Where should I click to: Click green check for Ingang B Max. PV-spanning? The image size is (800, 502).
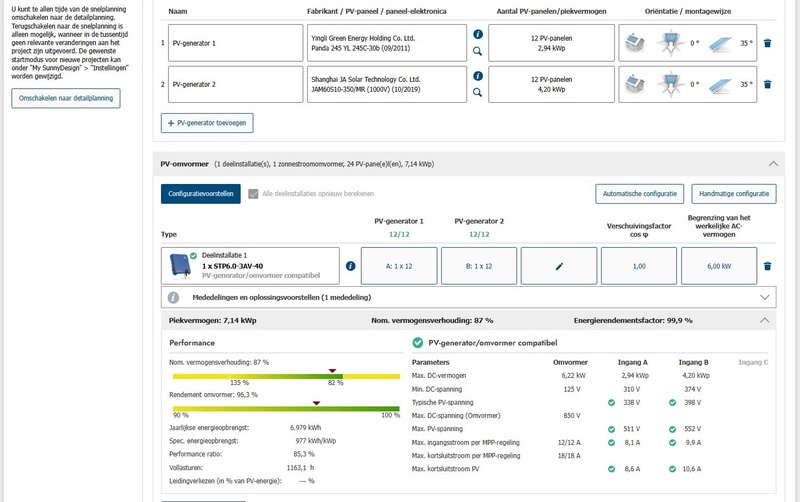672,429
